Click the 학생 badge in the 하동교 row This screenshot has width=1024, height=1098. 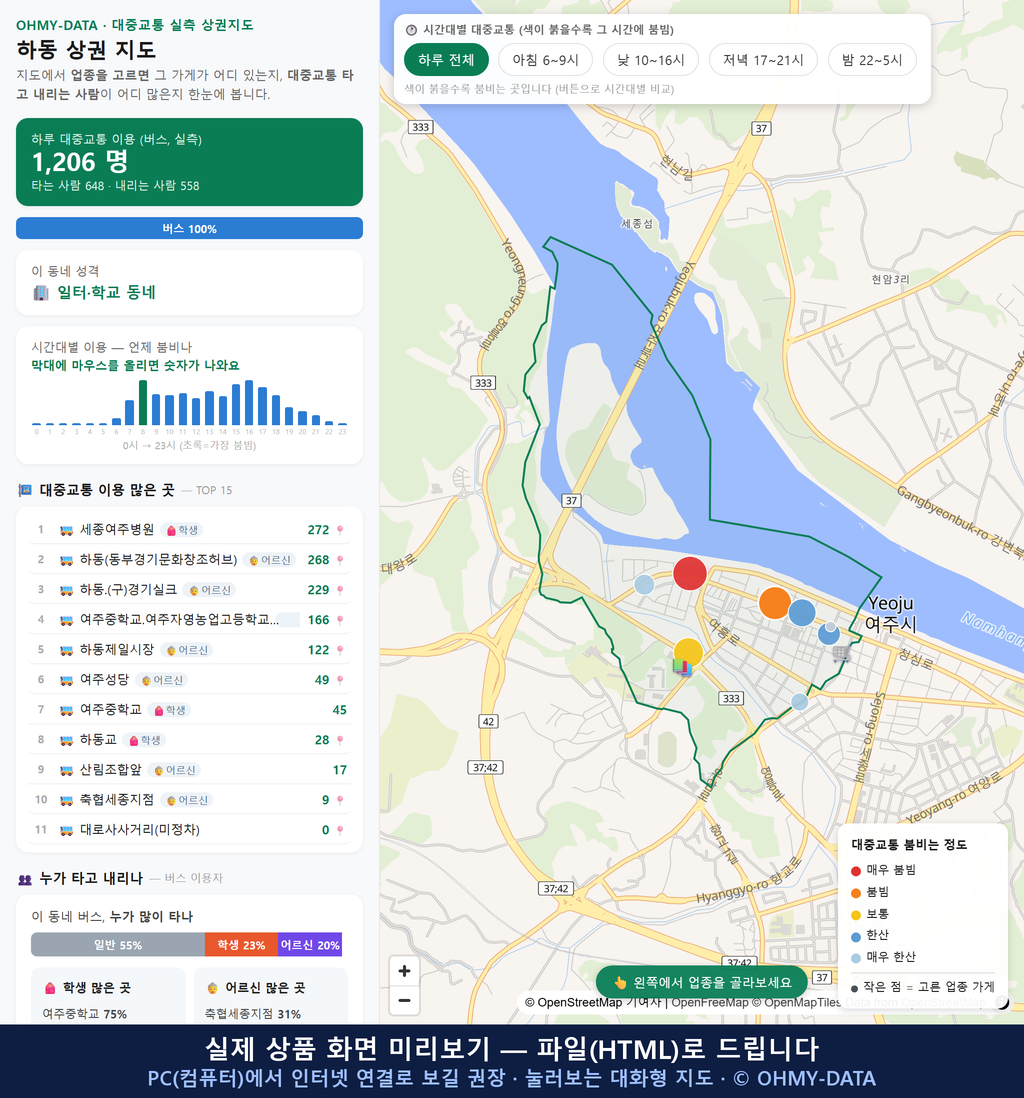click(145, 740)
